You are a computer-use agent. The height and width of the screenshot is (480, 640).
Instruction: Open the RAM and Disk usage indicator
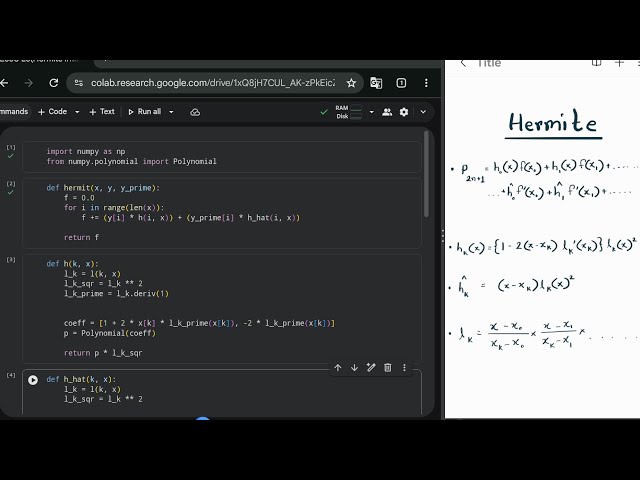point(349,112)
